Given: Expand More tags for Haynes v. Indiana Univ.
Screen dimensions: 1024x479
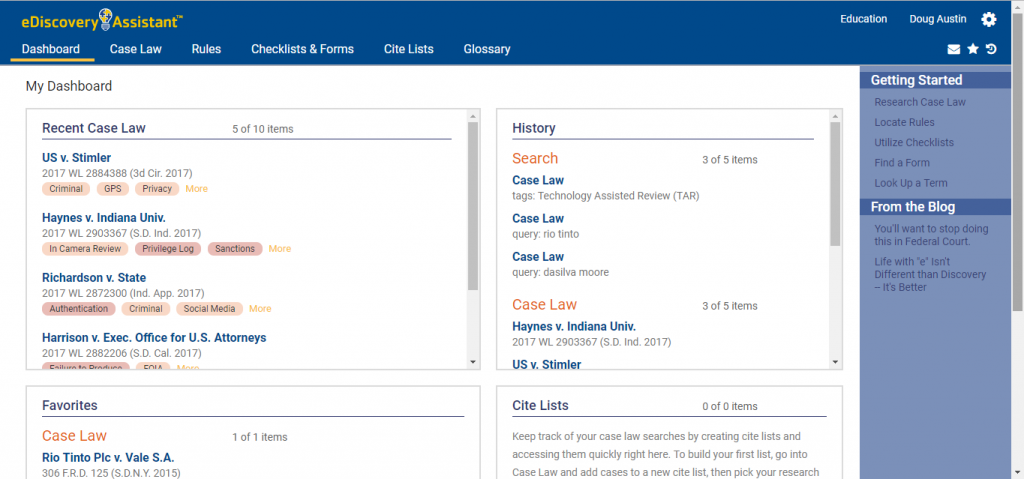Looking at the screenshot, I should (x=280, y=249).
